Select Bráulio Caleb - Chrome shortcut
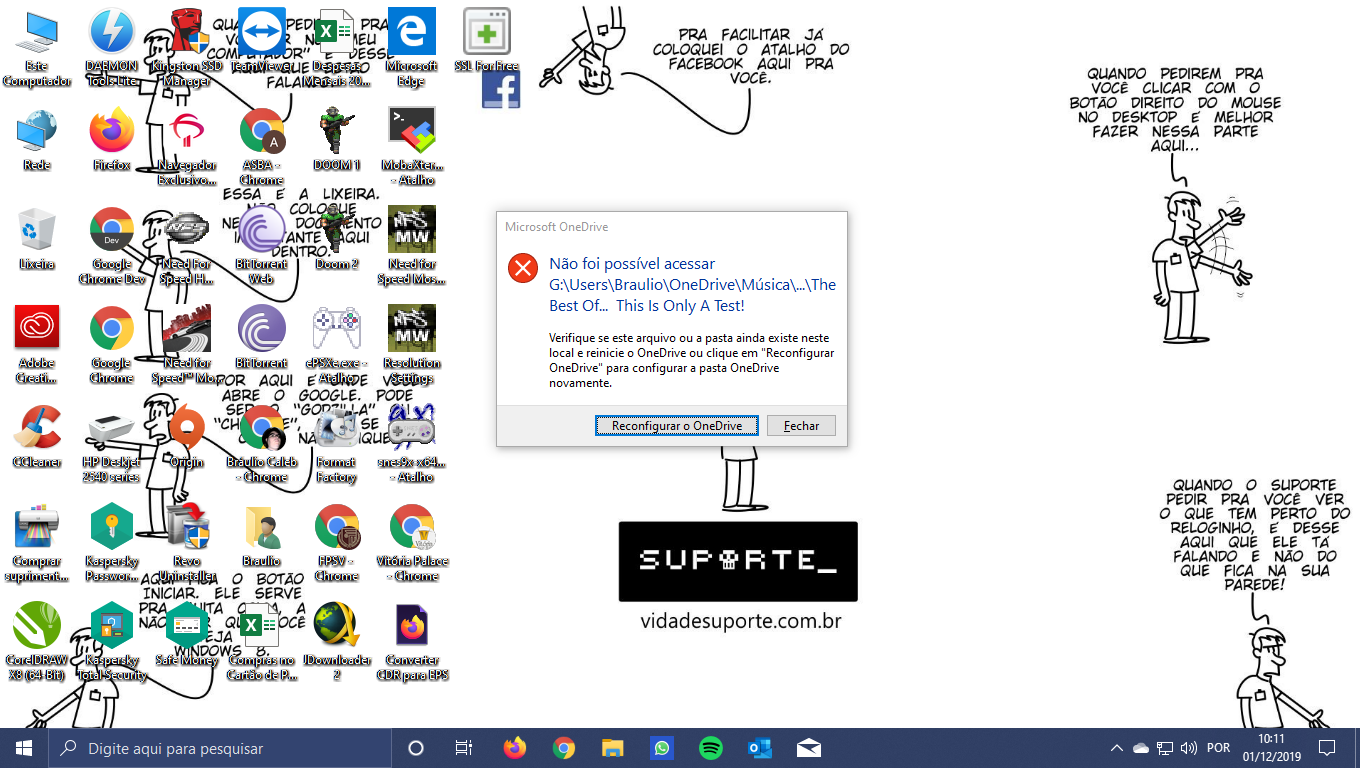Image resolution: width=1360 pixels, height=768 pixels. pyautogui.click(x=262, y=446)
